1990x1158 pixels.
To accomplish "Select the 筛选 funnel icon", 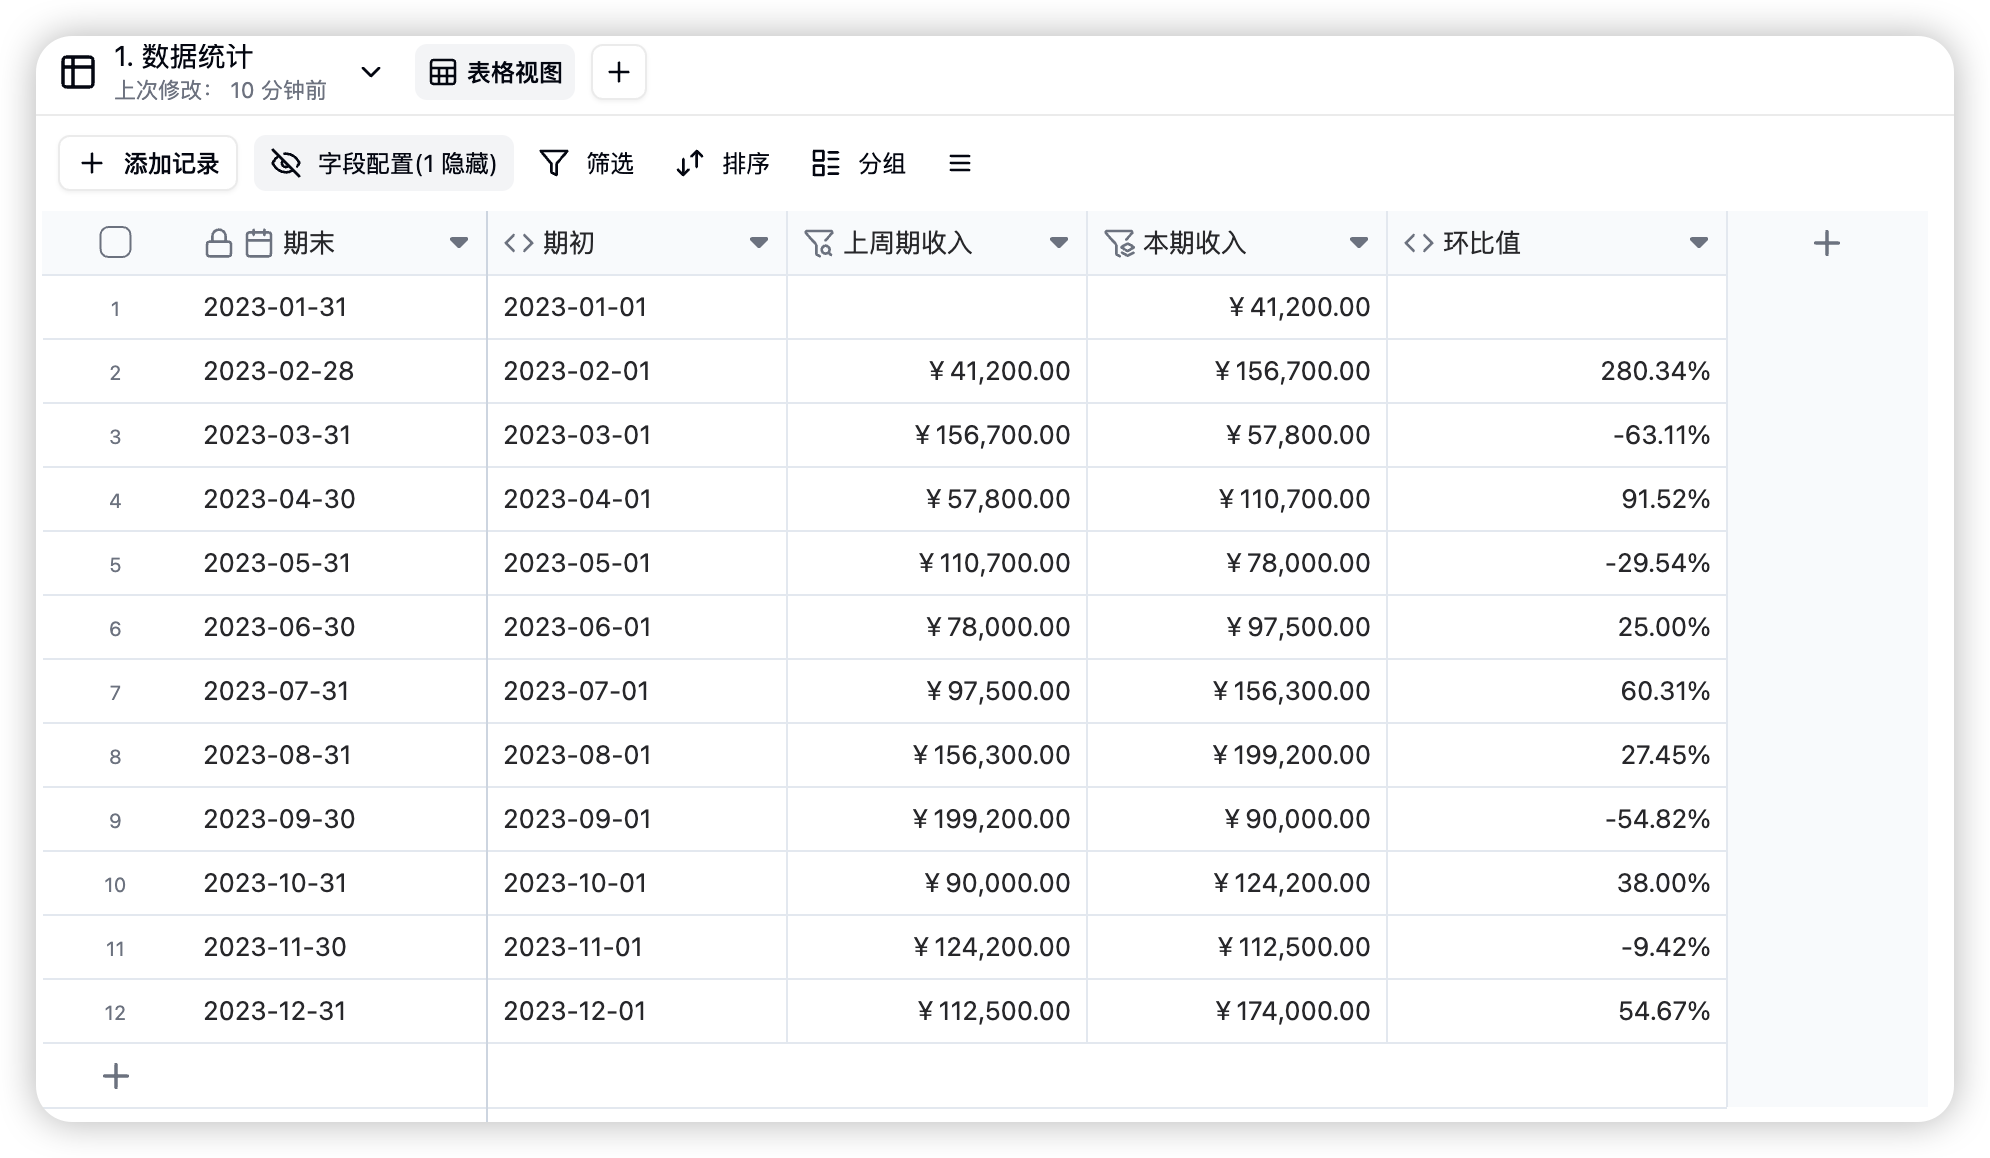I will (x=557, y=163).
